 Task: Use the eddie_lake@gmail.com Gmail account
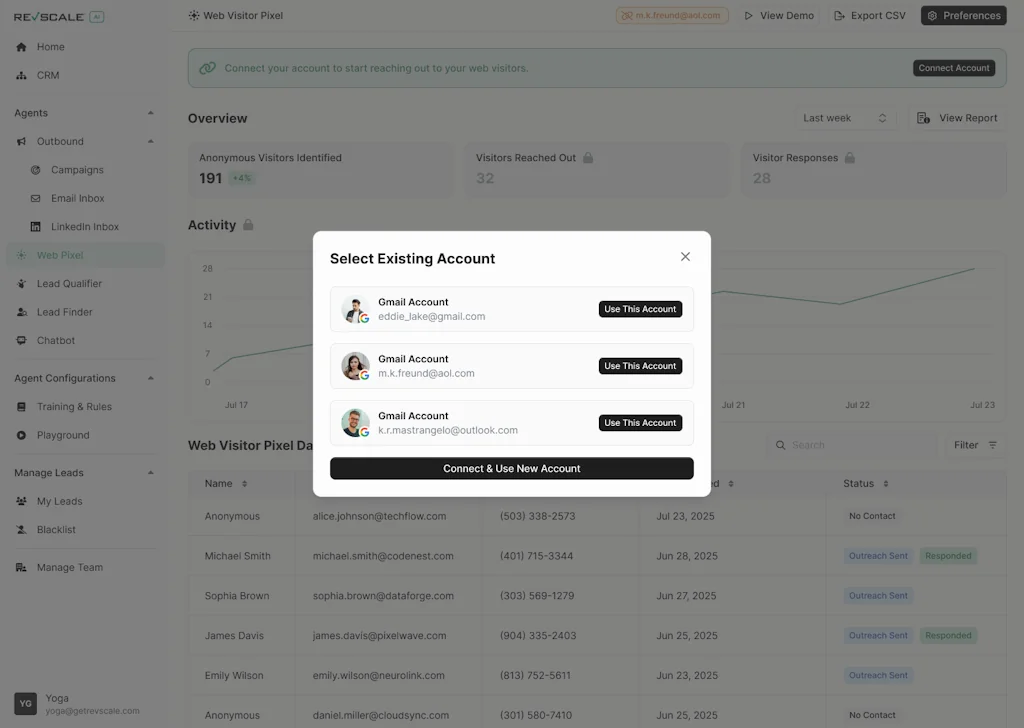pyautogui.click(x=640, y=308)
